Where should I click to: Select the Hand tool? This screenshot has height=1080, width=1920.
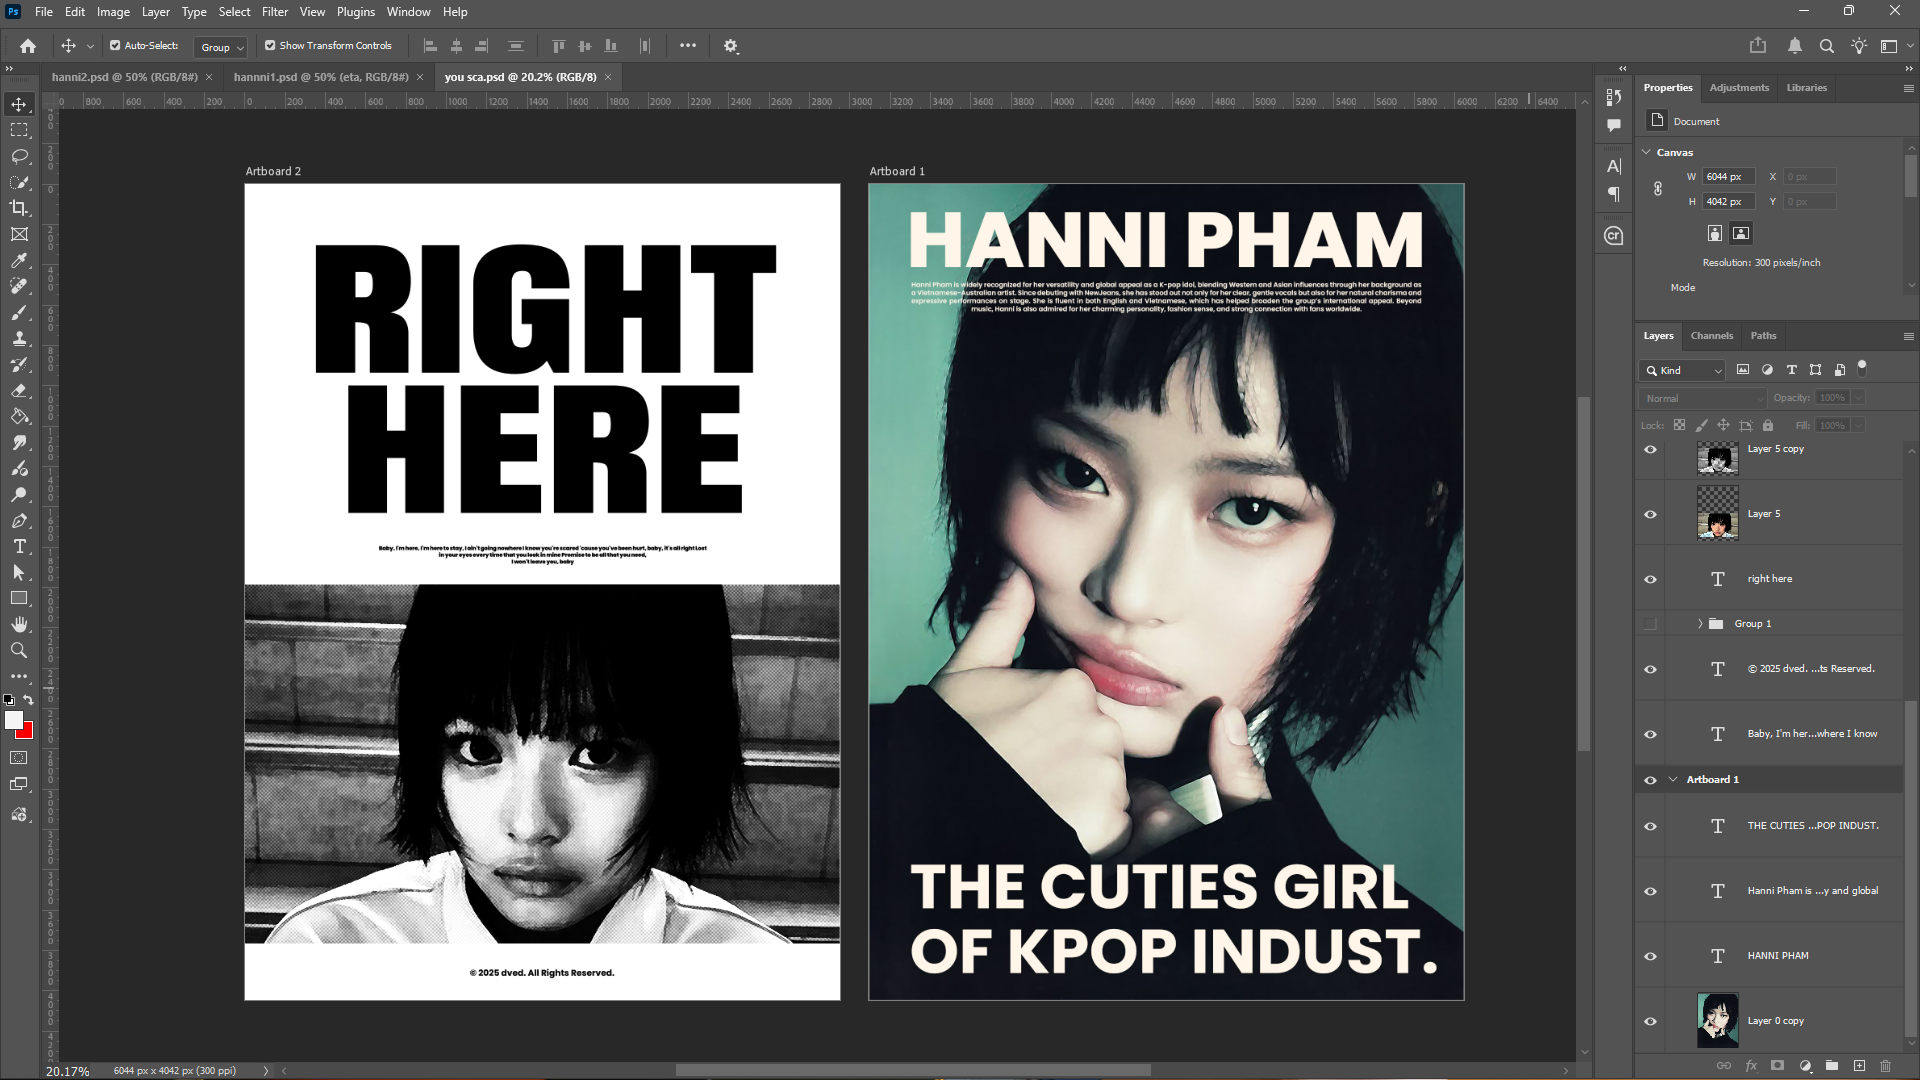[19, 624]
